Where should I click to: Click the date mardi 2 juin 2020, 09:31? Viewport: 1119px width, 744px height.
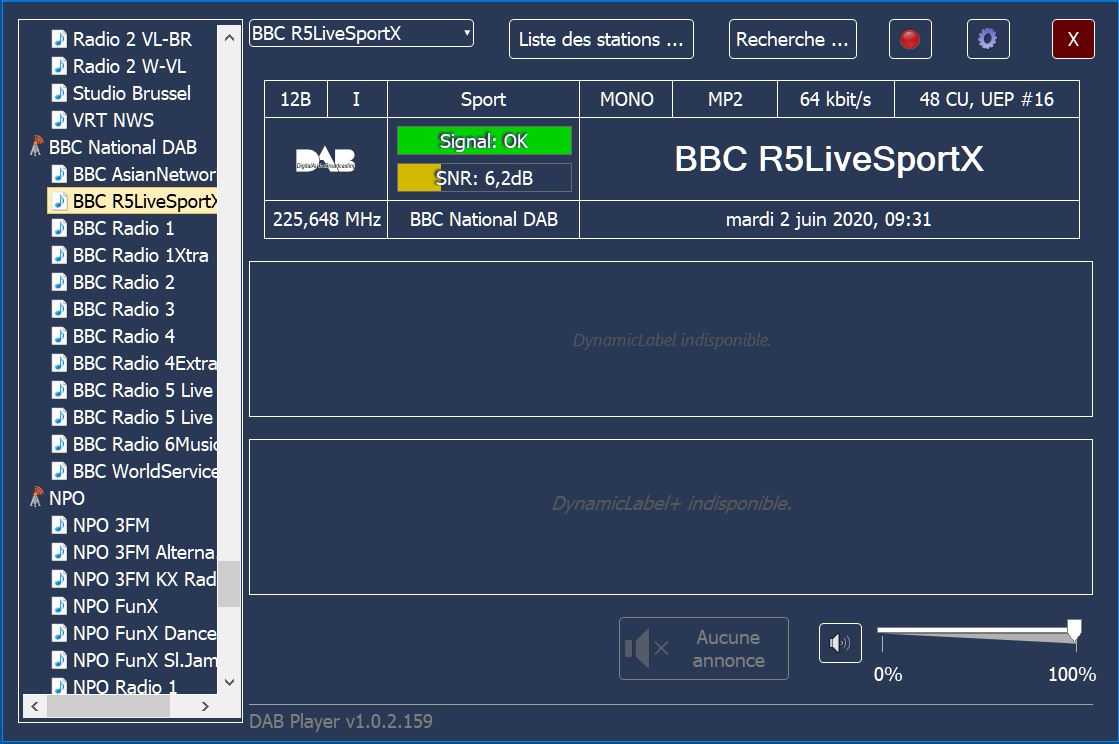pyautogui.click(x=829, y=220)
